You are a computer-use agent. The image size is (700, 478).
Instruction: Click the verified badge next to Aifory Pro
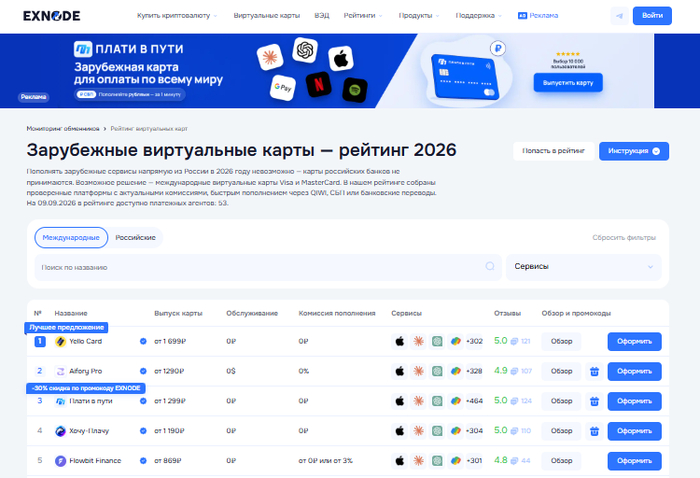tap(143, 371)
